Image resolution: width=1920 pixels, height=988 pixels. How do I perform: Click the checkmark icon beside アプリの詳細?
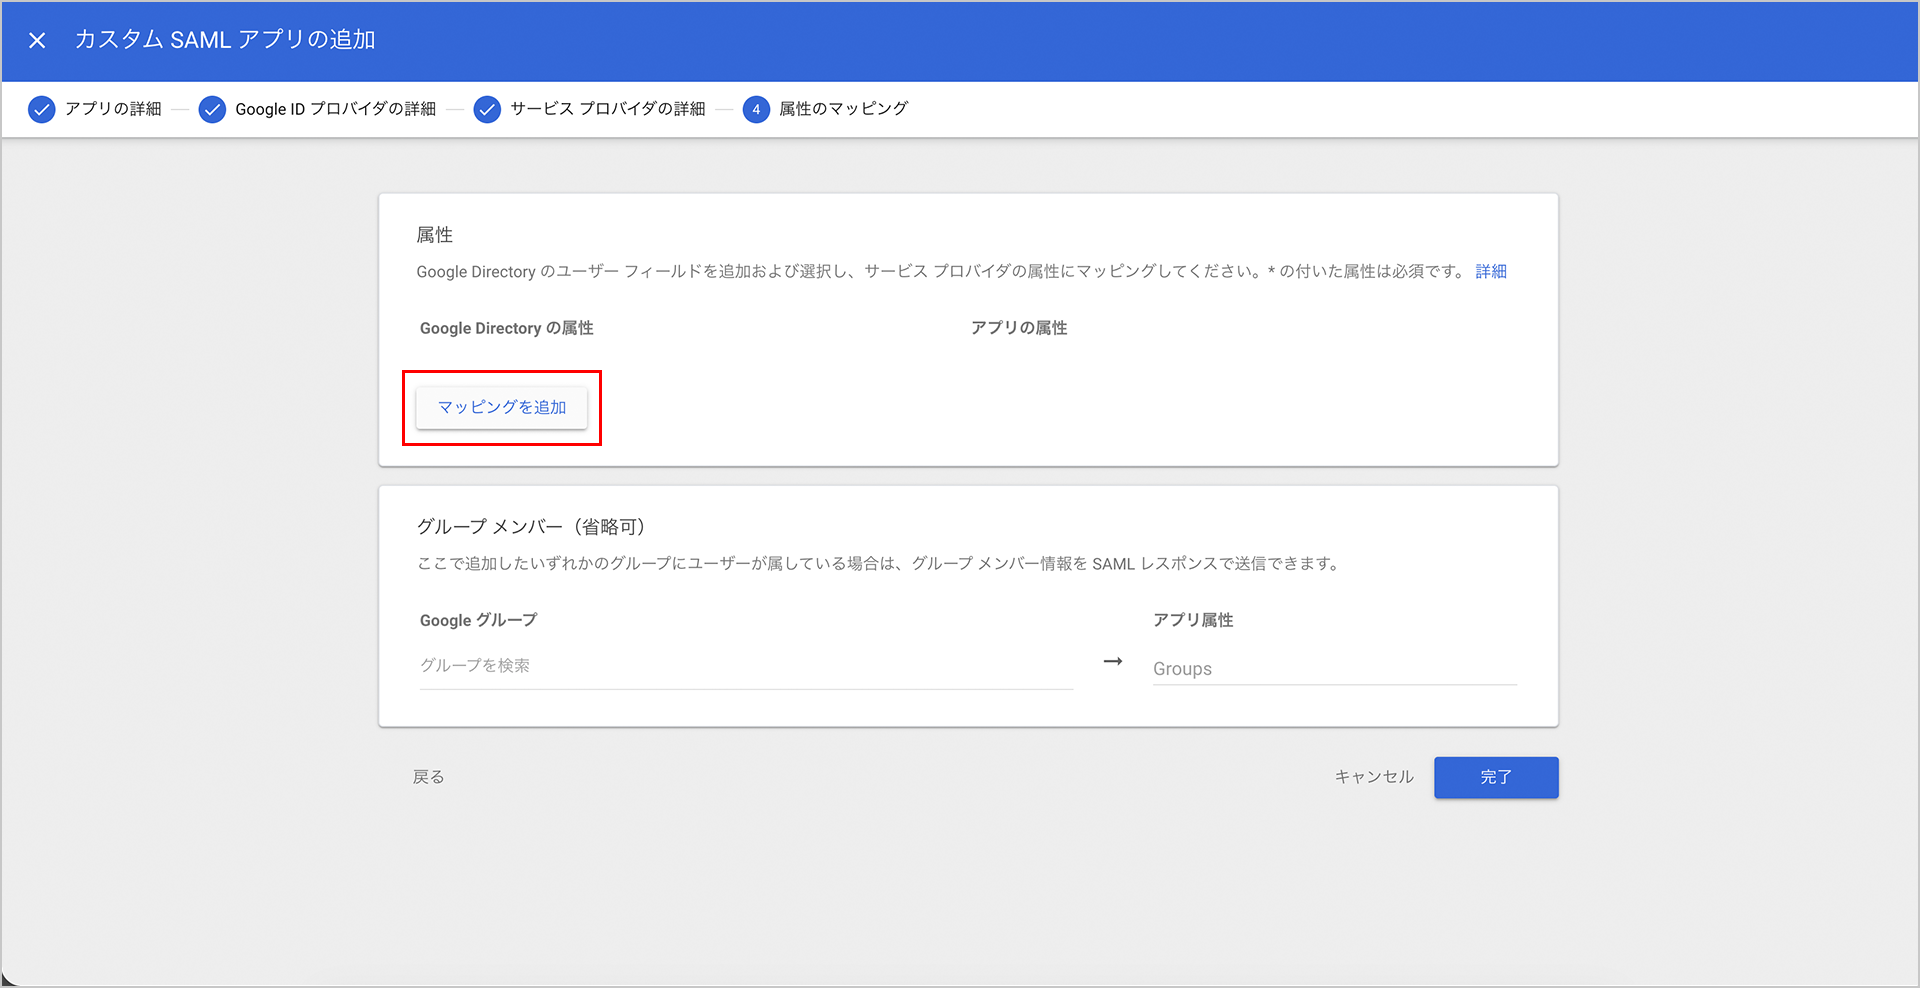click(x=41, y=109)
